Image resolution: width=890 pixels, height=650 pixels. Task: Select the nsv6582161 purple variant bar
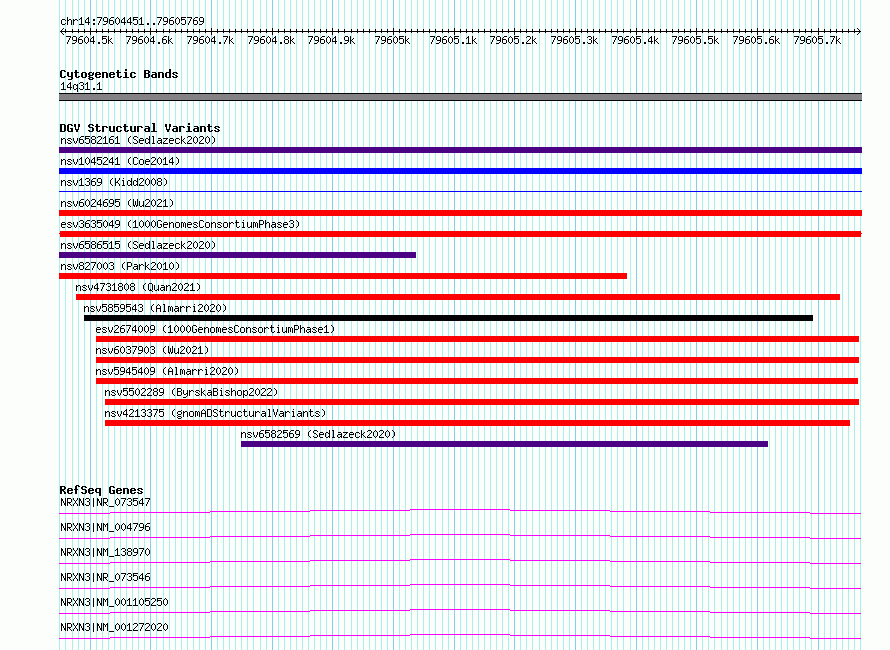(x=460, y=150)
